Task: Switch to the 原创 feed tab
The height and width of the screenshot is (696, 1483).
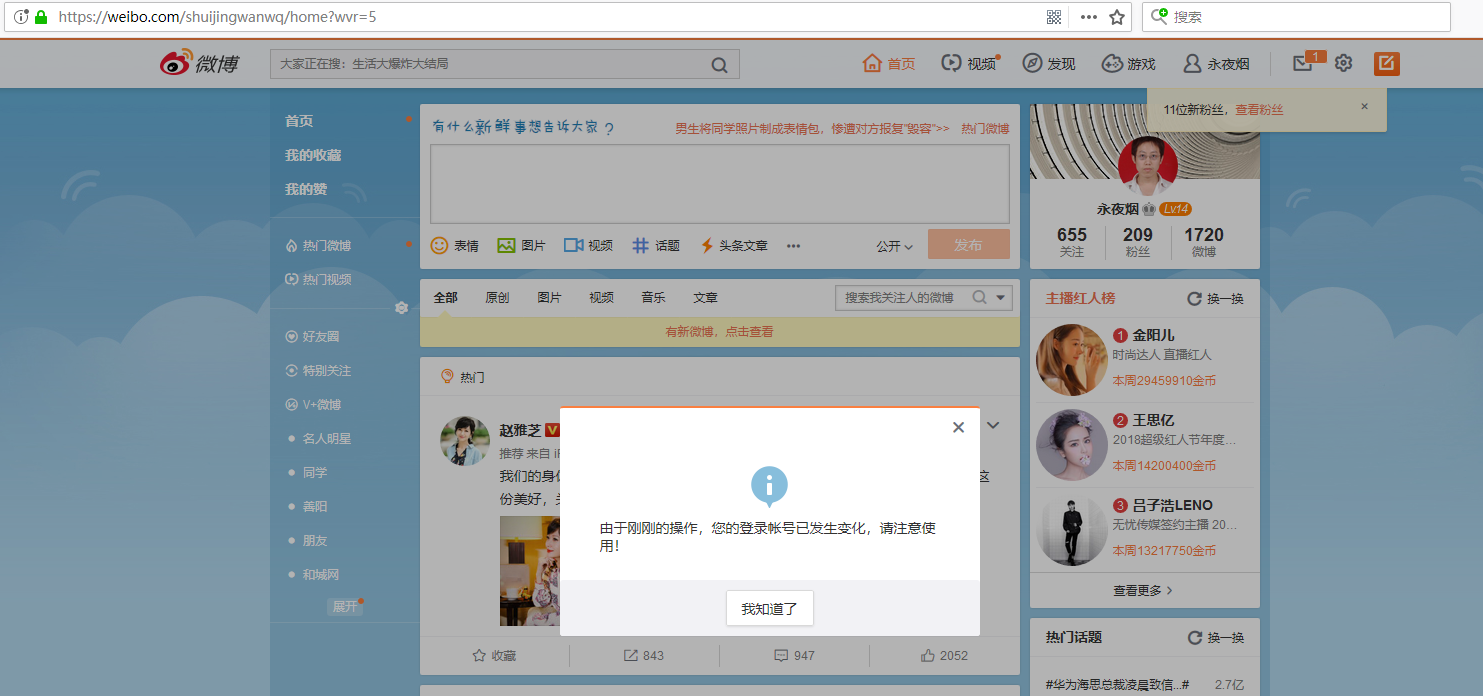Action: (x=497, y=297)
